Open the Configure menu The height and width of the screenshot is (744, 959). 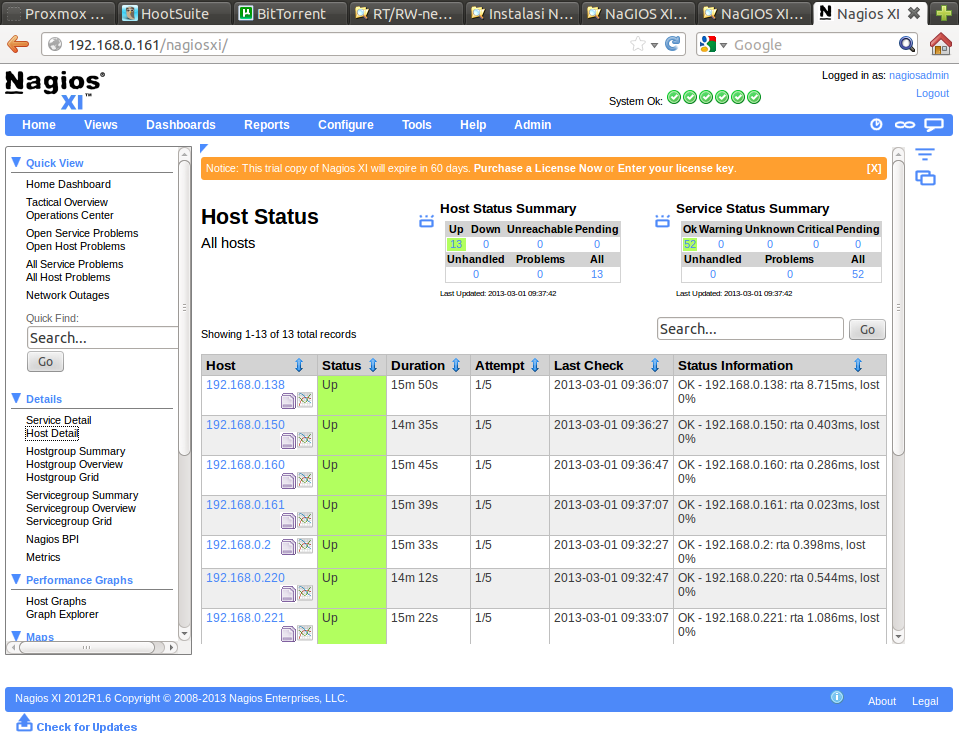[345, 125]
